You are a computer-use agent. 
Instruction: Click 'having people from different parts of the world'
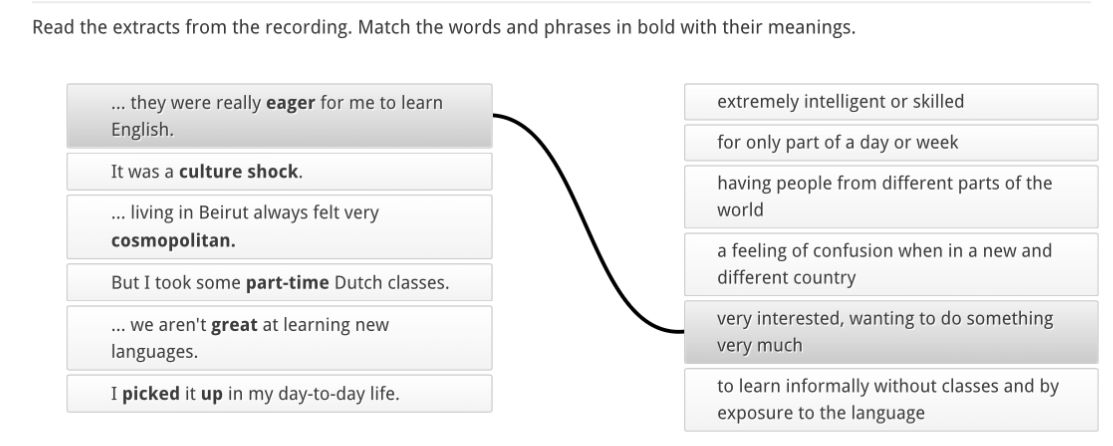pos(890,196)
